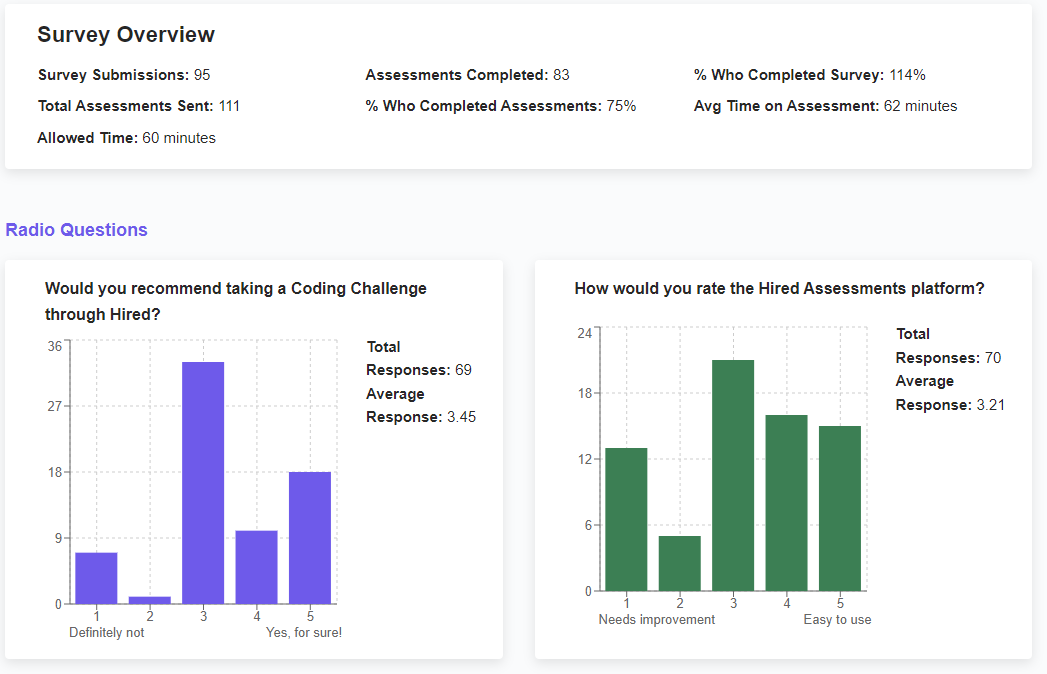This screenshot has width=1047, height=674.
Task: Click the Coding Challenge recommendation question title
Action: click(236, 301)
